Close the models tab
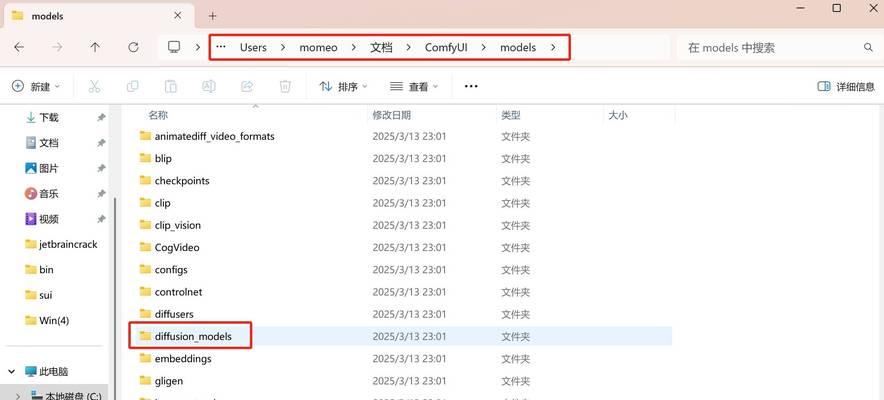This screenshot has width=884, height=400. (178, 16)
